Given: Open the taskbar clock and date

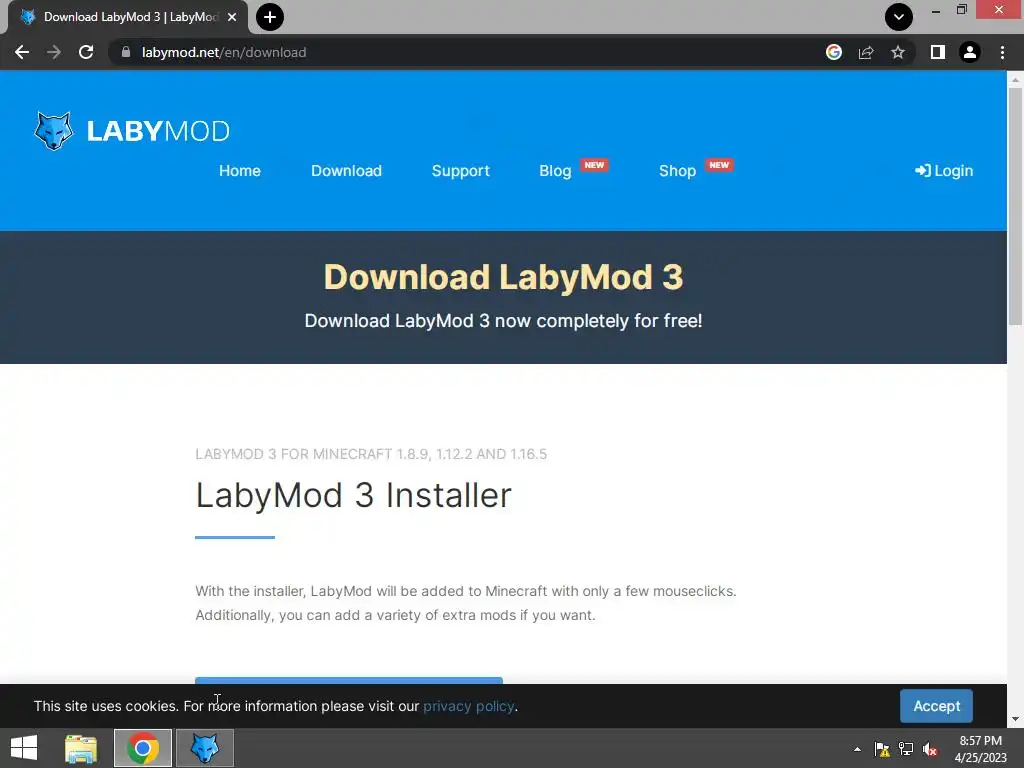Looking at the screenshot, I should tap(981, 749).
